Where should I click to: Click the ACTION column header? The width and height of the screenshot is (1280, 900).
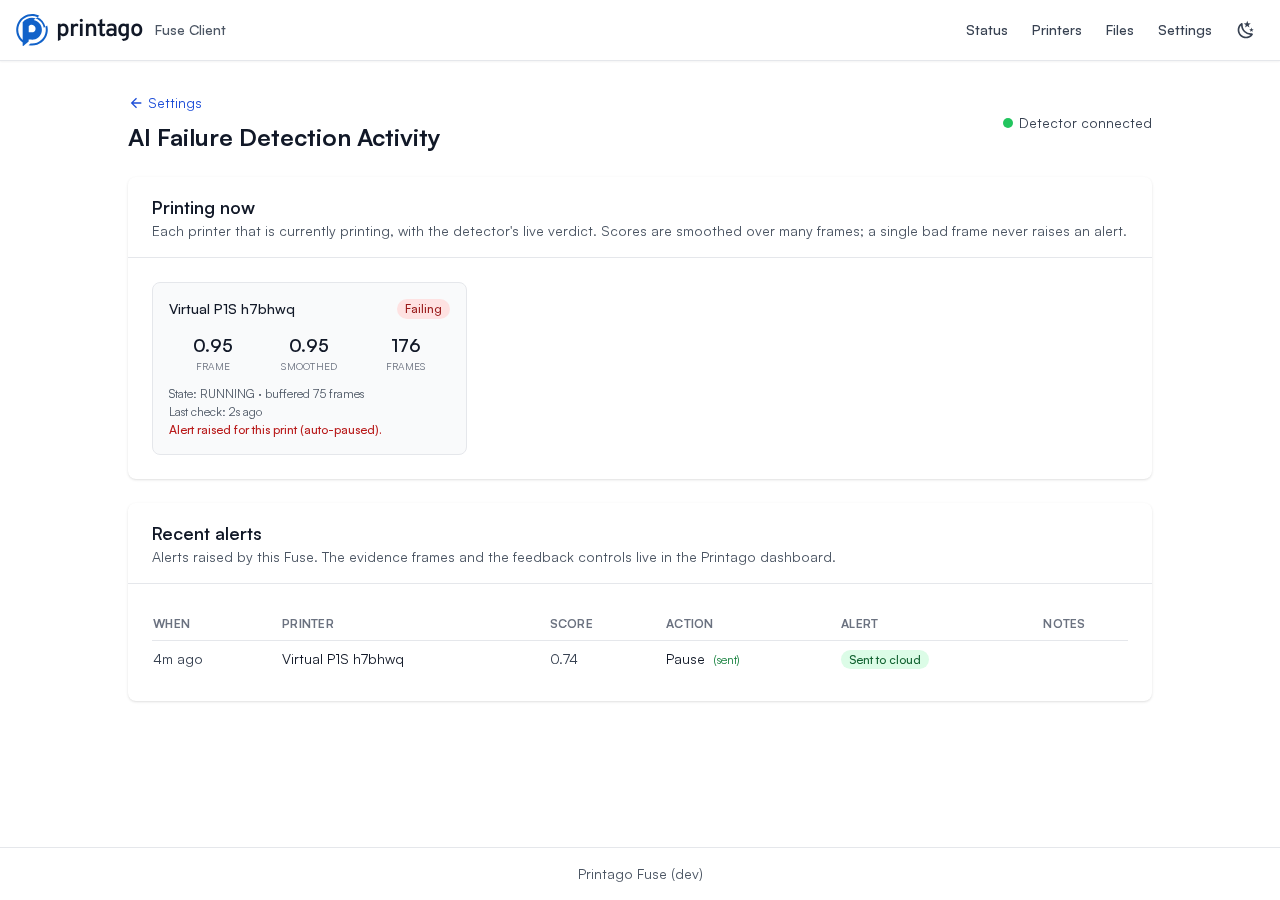click(690, 624)
